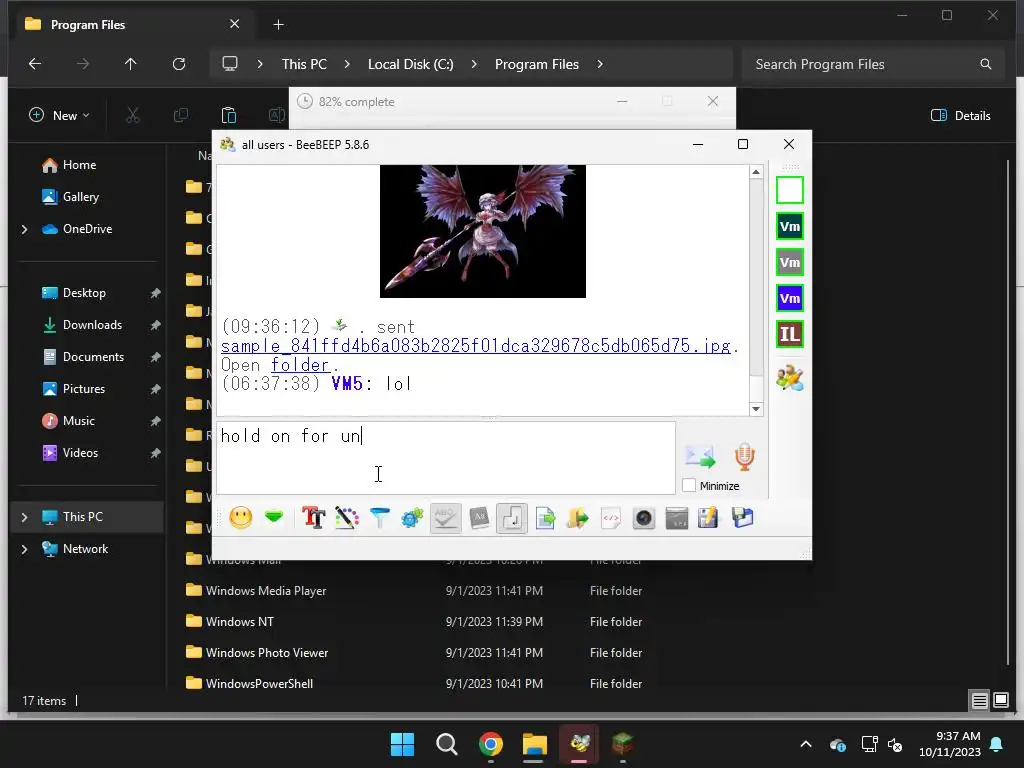
Task: Expand This PC in navigation pane
Action: 24,517
